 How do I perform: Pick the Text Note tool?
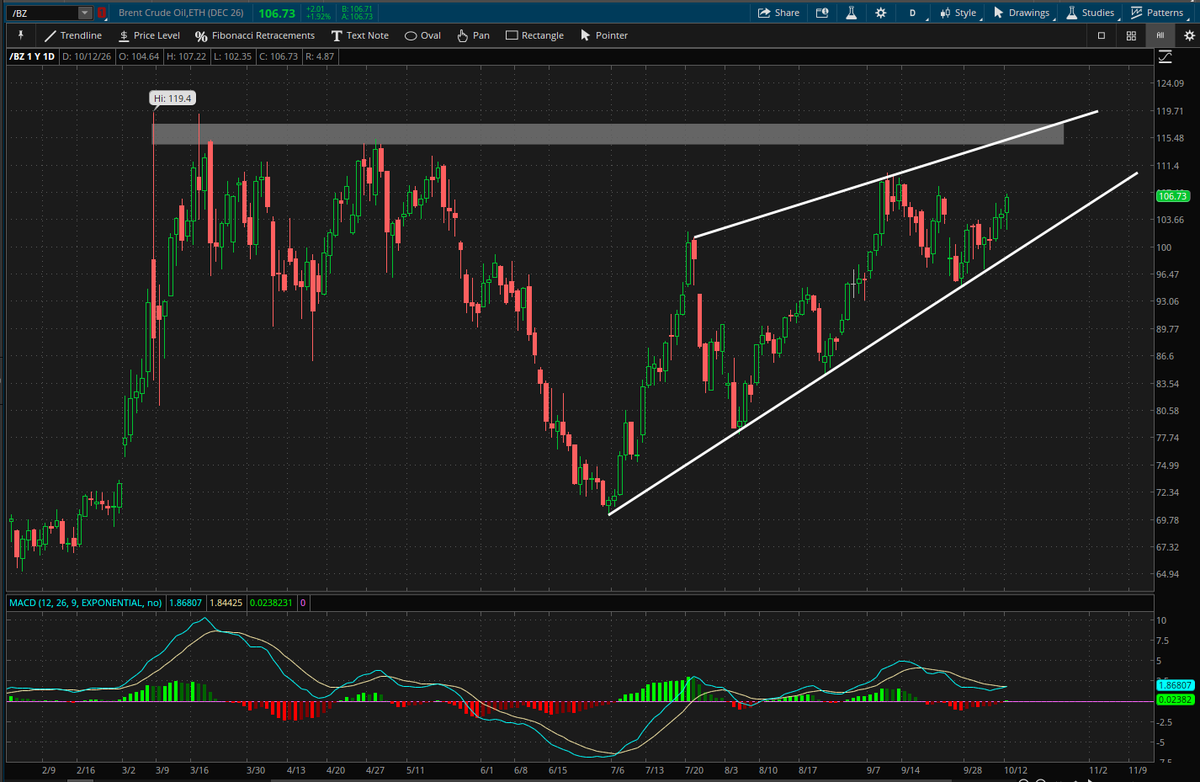(x=360, y=35)
